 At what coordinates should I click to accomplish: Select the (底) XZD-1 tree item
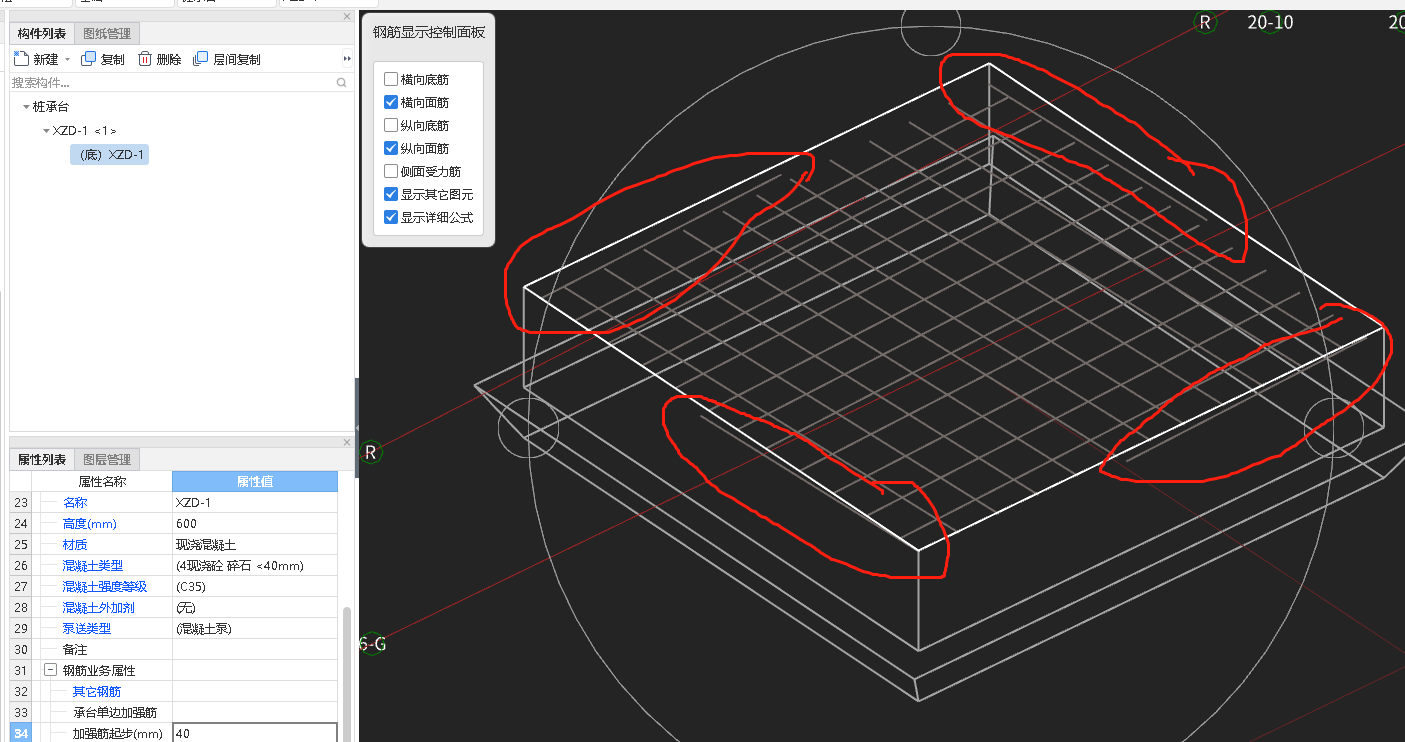(110, 154)
